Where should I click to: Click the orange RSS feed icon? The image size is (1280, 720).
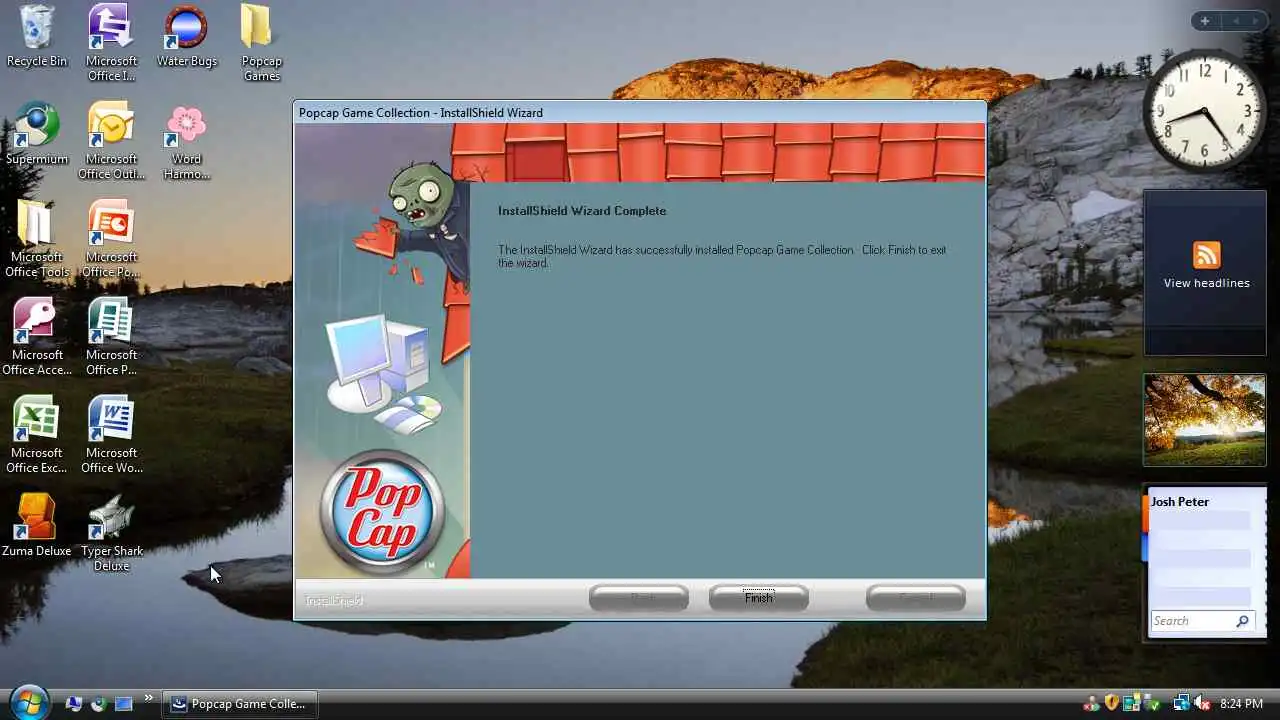(1206, 254)
